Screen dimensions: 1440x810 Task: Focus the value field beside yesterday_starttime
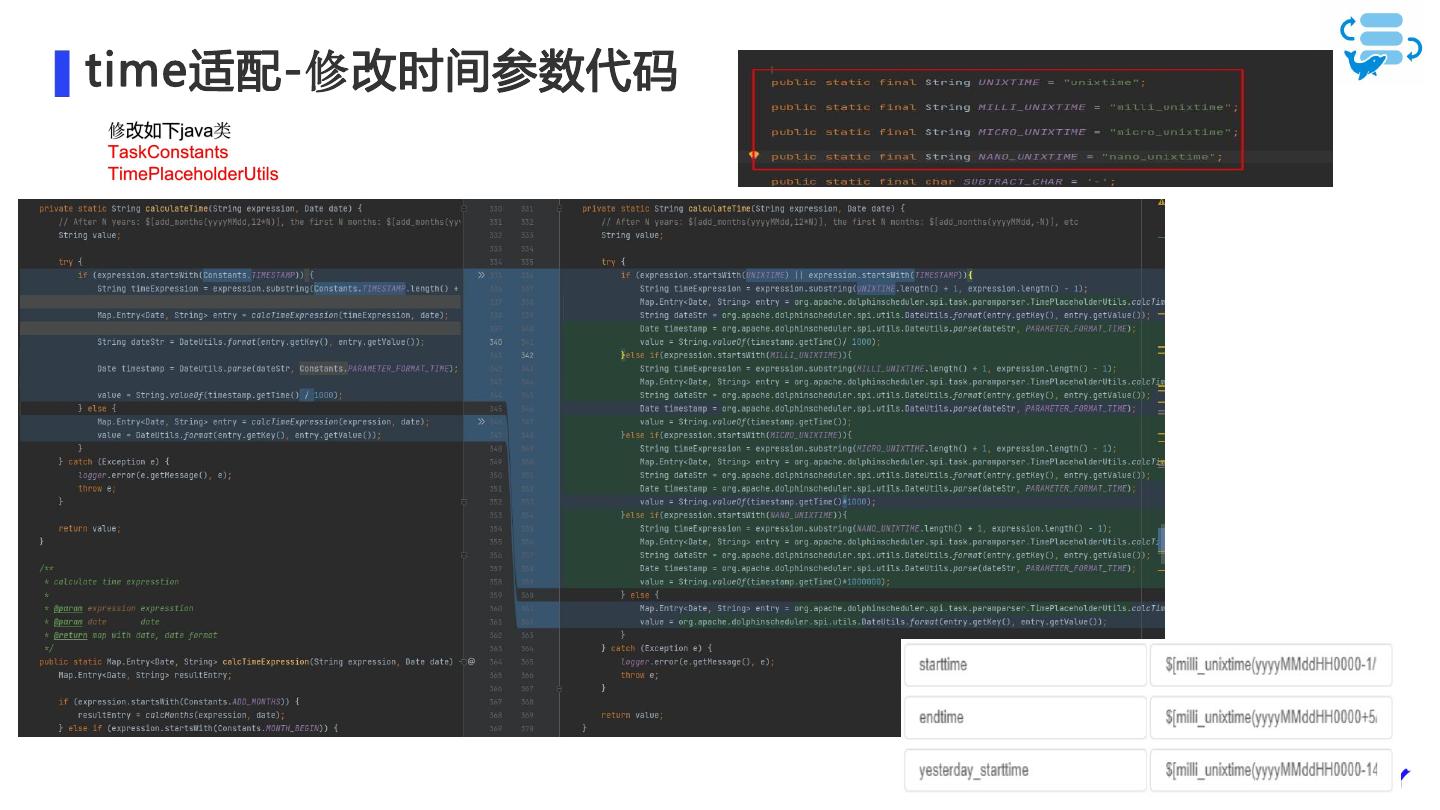click(1270, 770)
